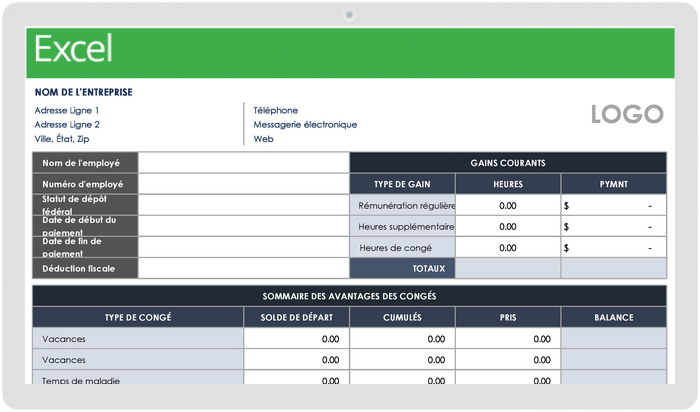Screen dimensions: 700x412
Task: Click the TOTAUX hours total cell
Action: tap(508, 268)
